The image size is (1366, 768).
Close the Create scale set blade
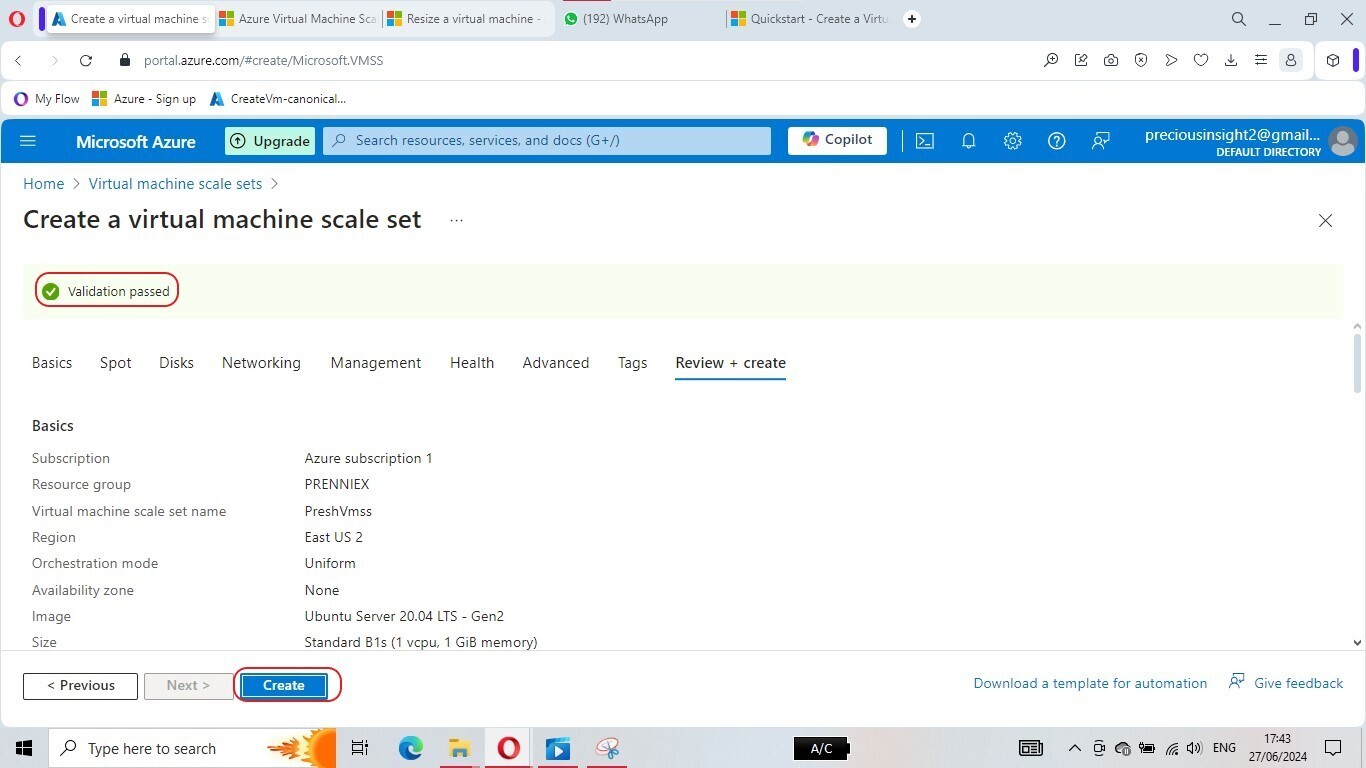tap(1325, 220)
